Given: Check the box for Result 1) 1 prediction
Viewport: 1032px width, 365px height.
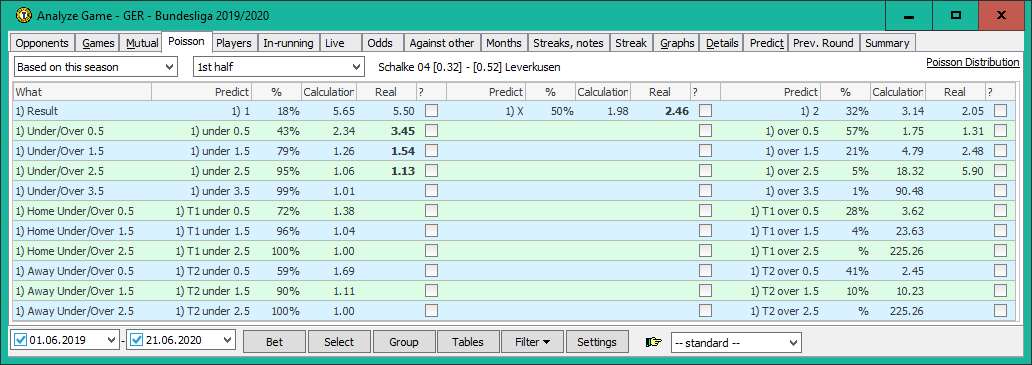Looking at the screenshot, I should coord(431,110).
